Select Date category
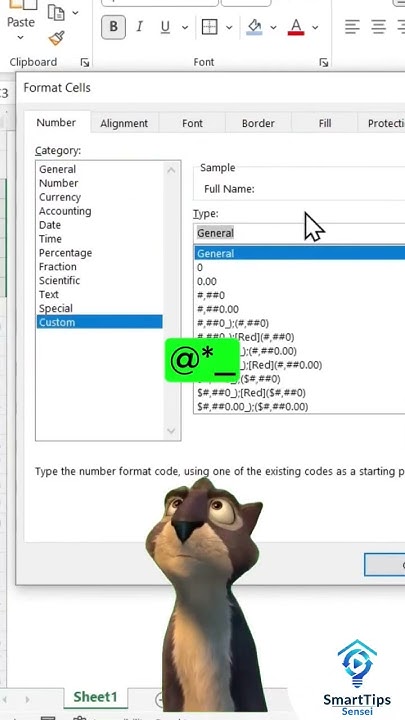The width and height of the screenshot is (405, 720). 99,225
